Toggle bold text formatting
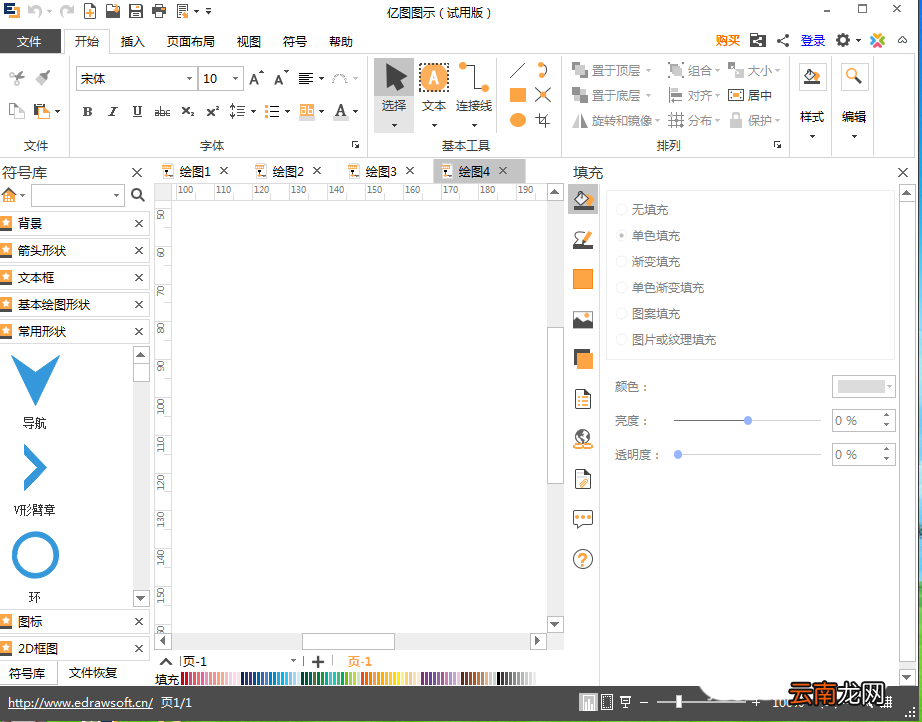922x722 pixels. coord(88,111)
